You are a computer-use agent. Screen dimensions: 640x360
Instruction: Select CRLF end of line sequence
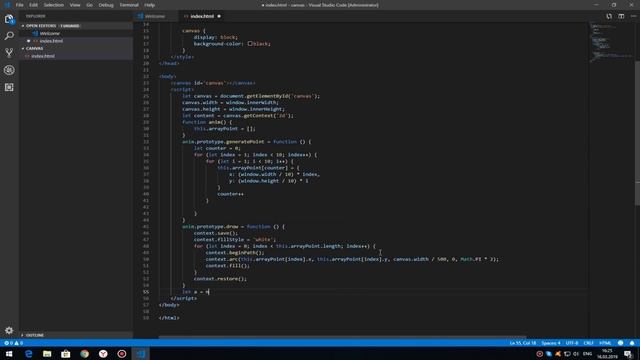click(588, 343)
